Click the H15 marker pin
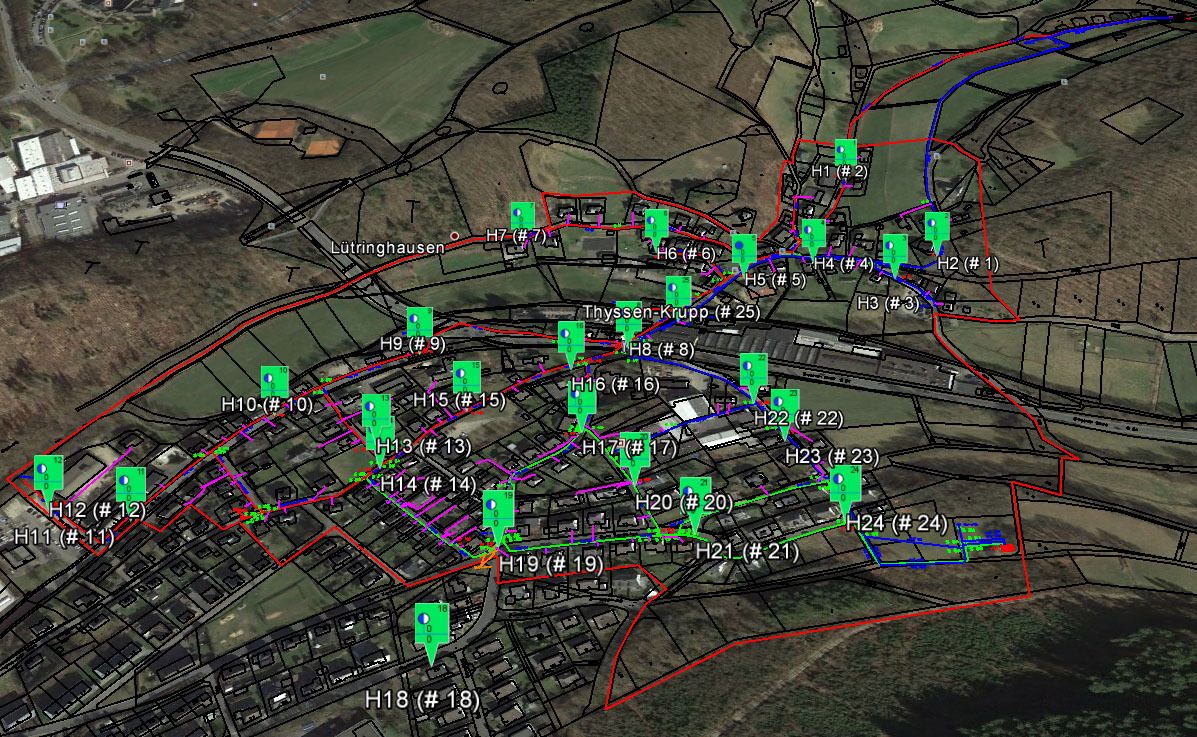The image size is (1197, 737). (x=466, y=378)
